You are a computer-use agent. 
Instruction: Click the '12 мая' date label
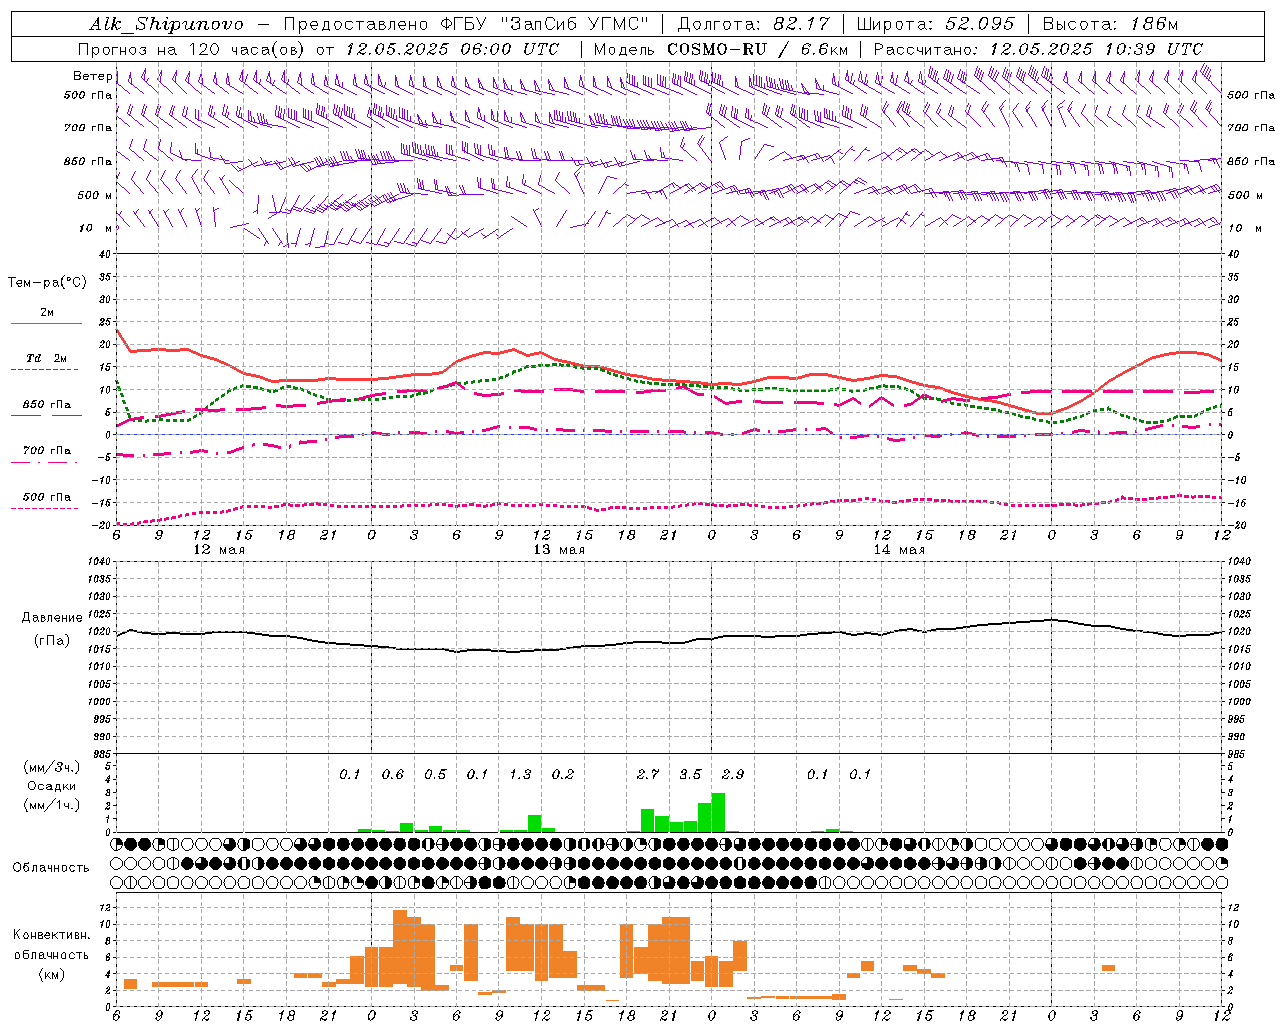(219, 550)
